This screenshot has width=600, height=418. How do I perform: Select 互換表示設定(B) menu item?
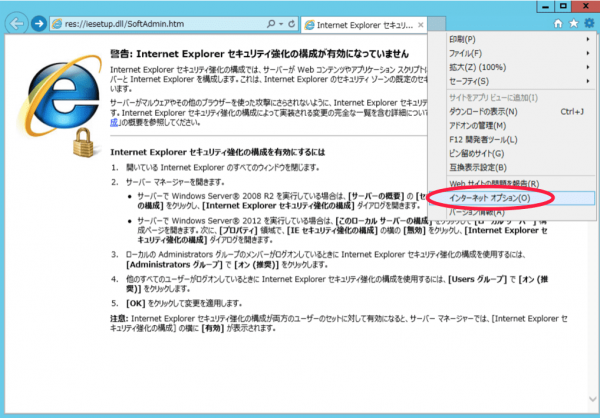512,168
